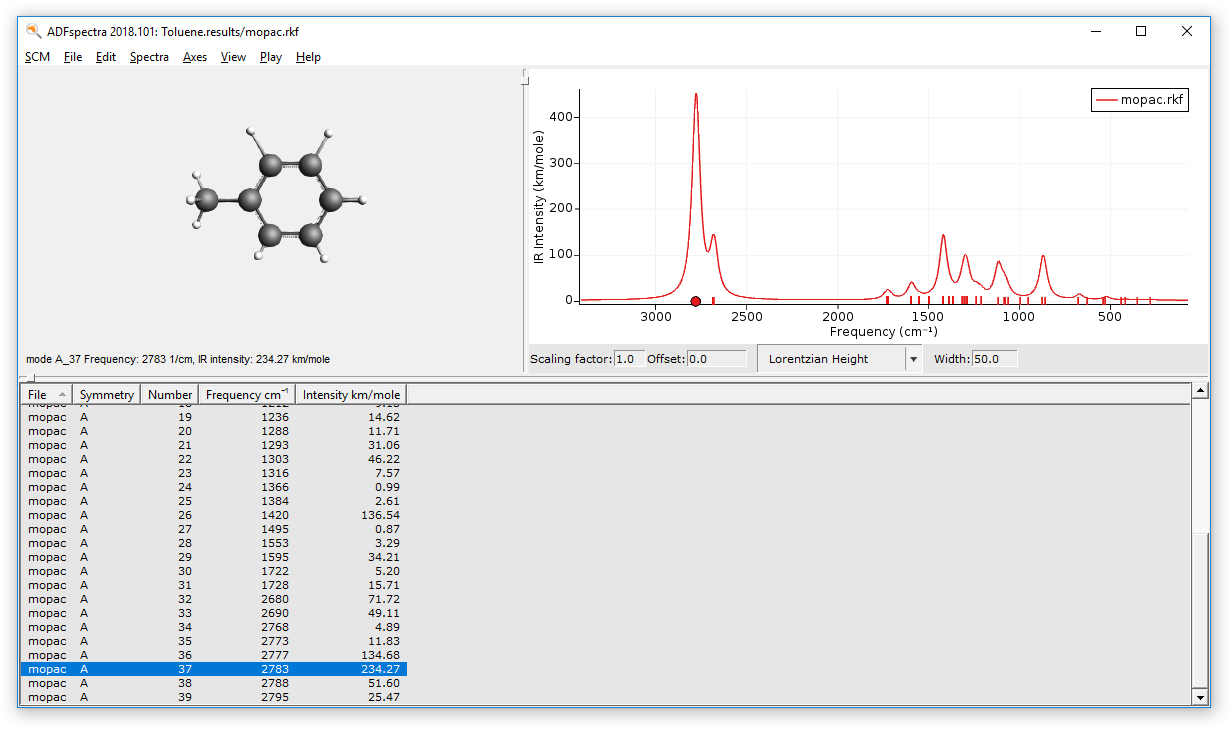Open the Axes menu
The height and width of the screenshot is (730, 1232).
[195, 57]
